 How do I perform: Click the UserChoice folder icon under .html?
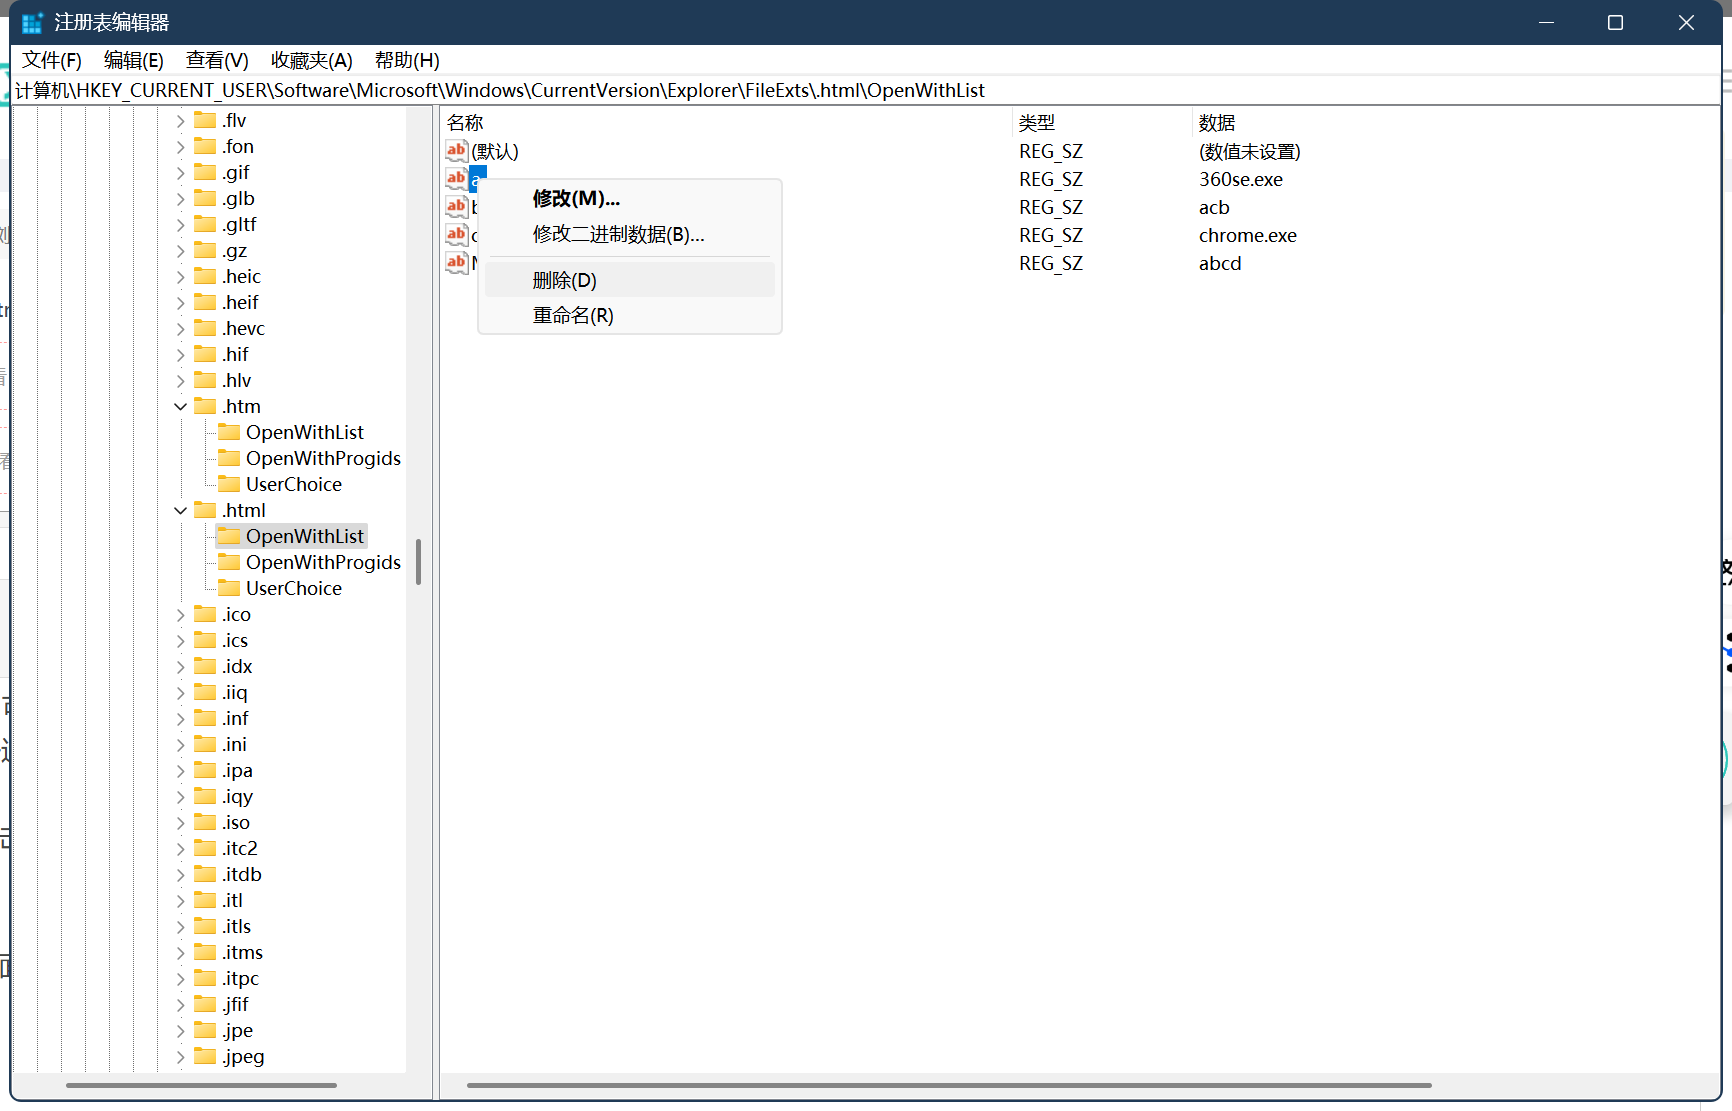(229, 588)
